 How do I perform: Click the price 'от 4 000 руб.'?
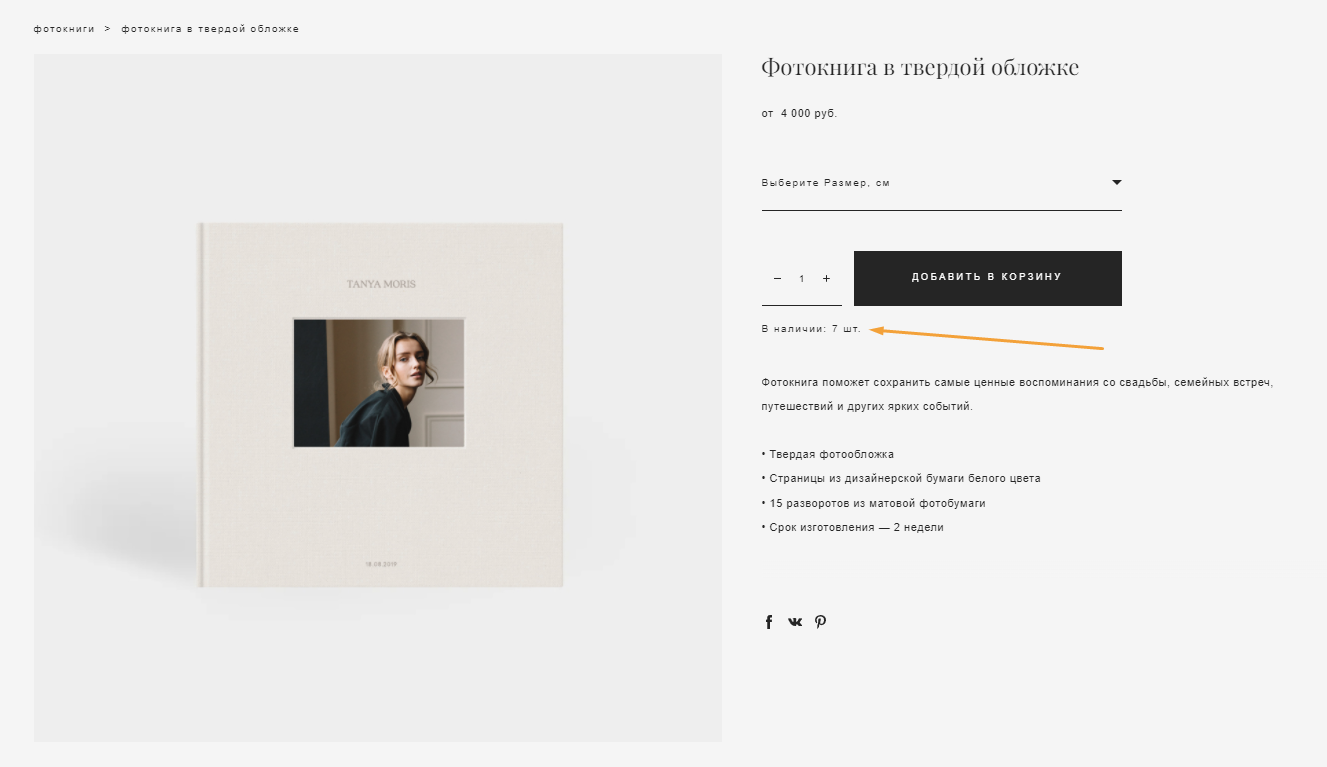[799, 114]
